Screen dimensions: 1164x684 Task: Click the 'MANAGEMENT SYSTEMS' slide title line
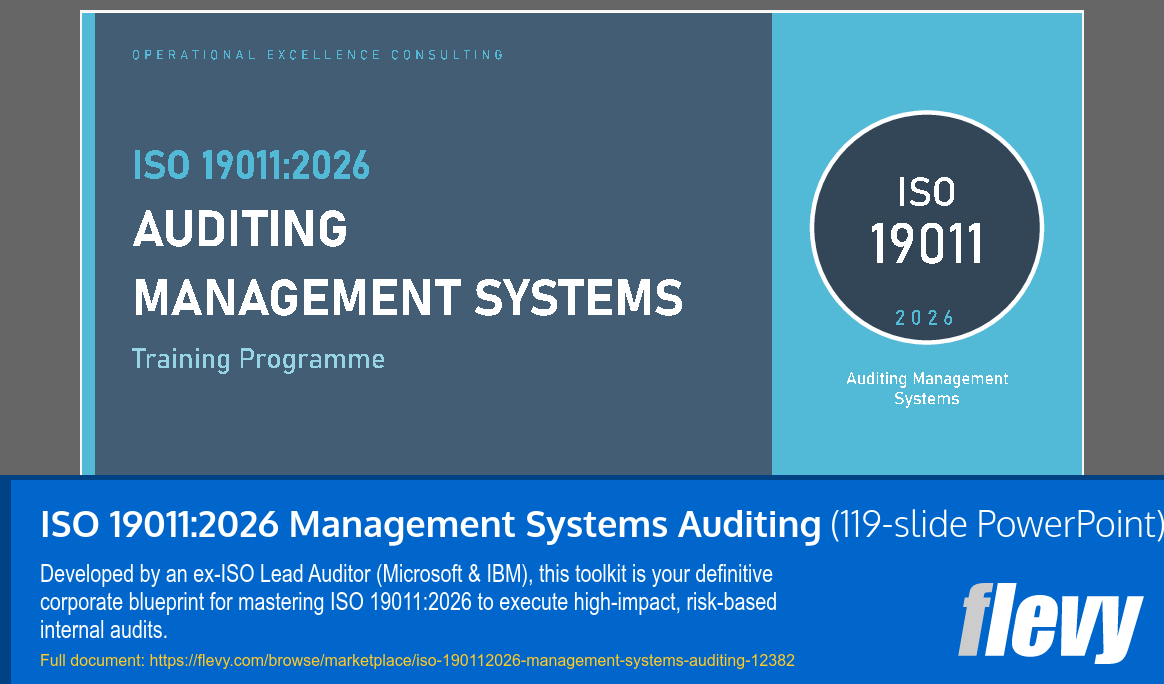pyautogui.click(x=408, y=298)
